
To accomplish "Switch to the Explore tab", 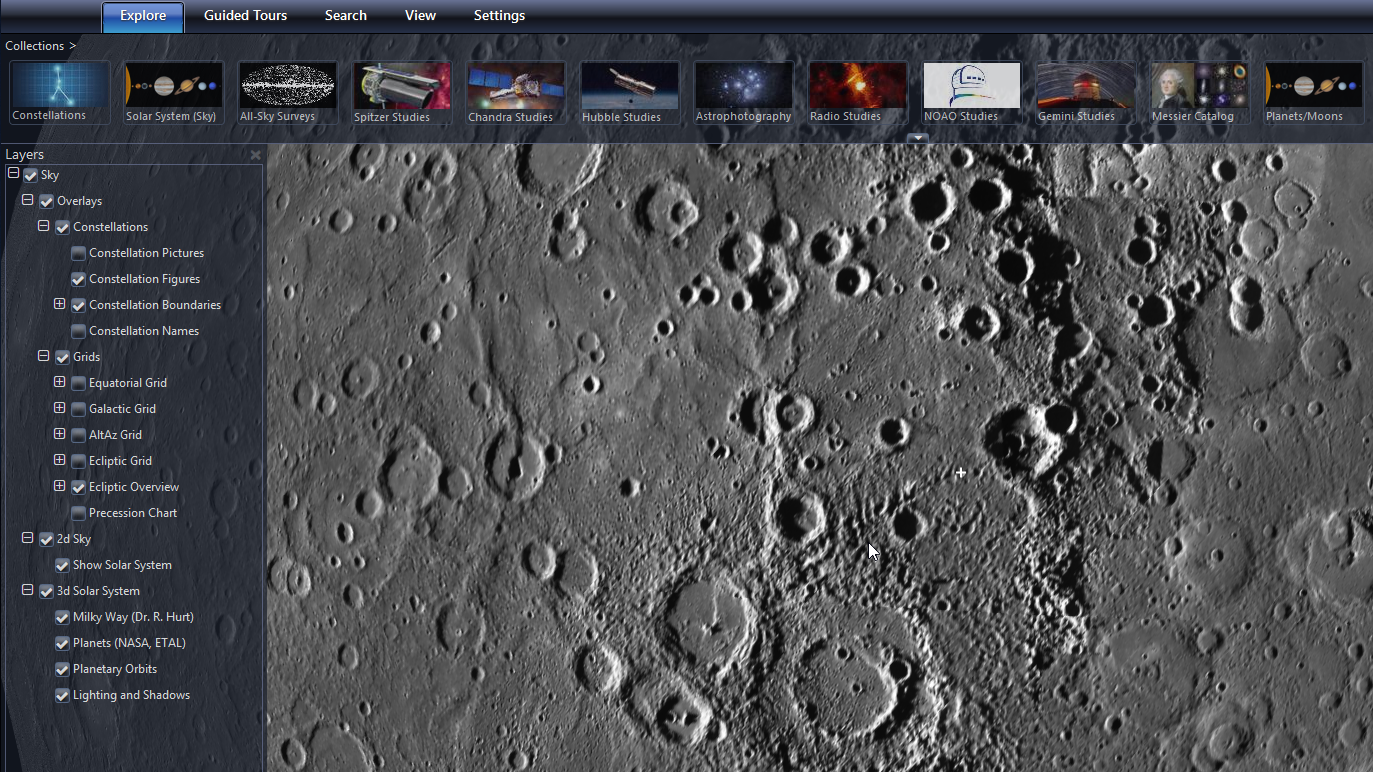I will coord(143,16).
